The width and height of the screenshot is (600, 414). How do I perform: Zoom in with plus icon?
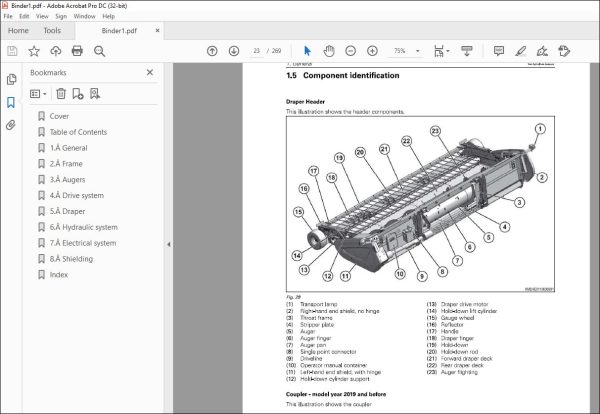pyautogui.click(x=372, y=51)
